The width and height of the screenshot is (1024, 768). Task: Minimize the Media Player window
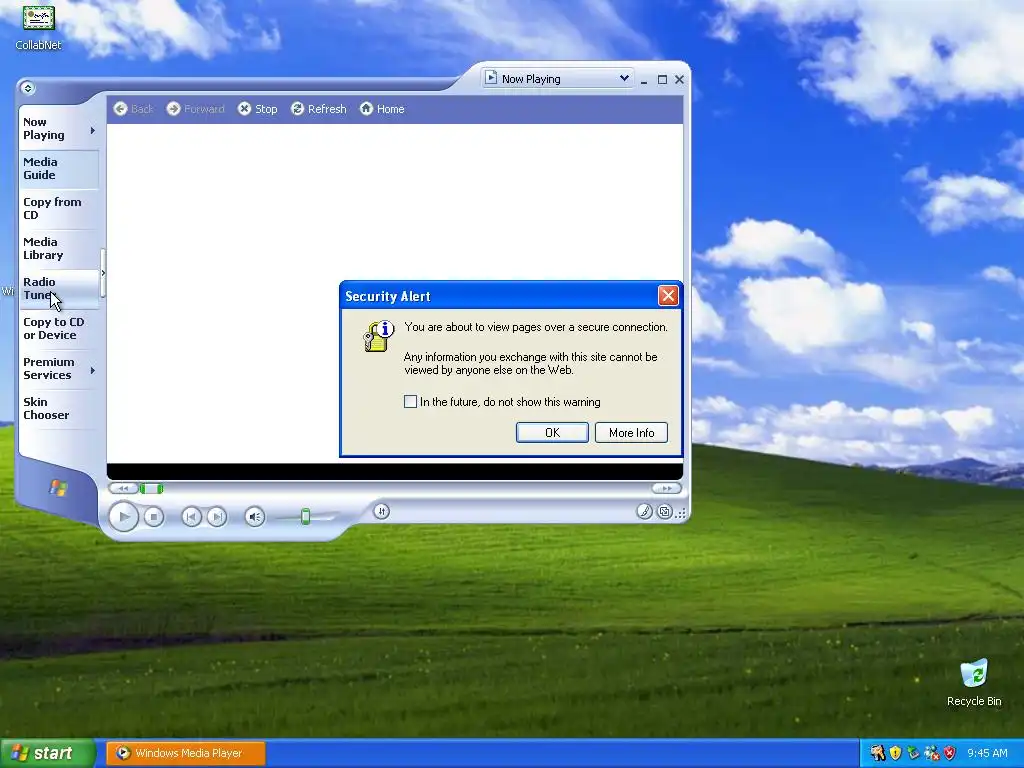643,80
